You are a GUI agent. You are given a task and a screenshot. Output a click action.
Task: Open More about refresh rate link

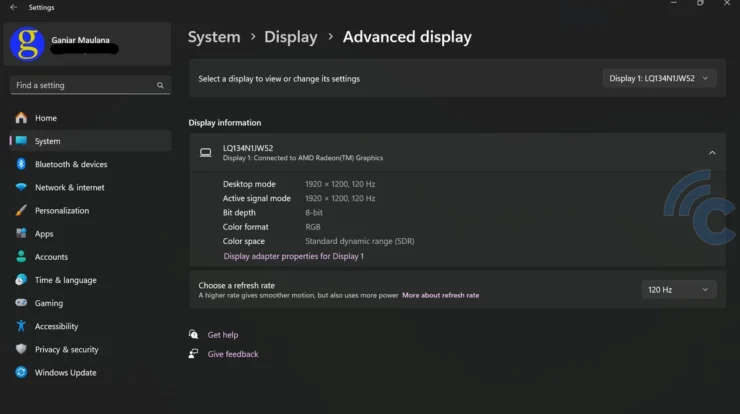[x=440, y=295]
